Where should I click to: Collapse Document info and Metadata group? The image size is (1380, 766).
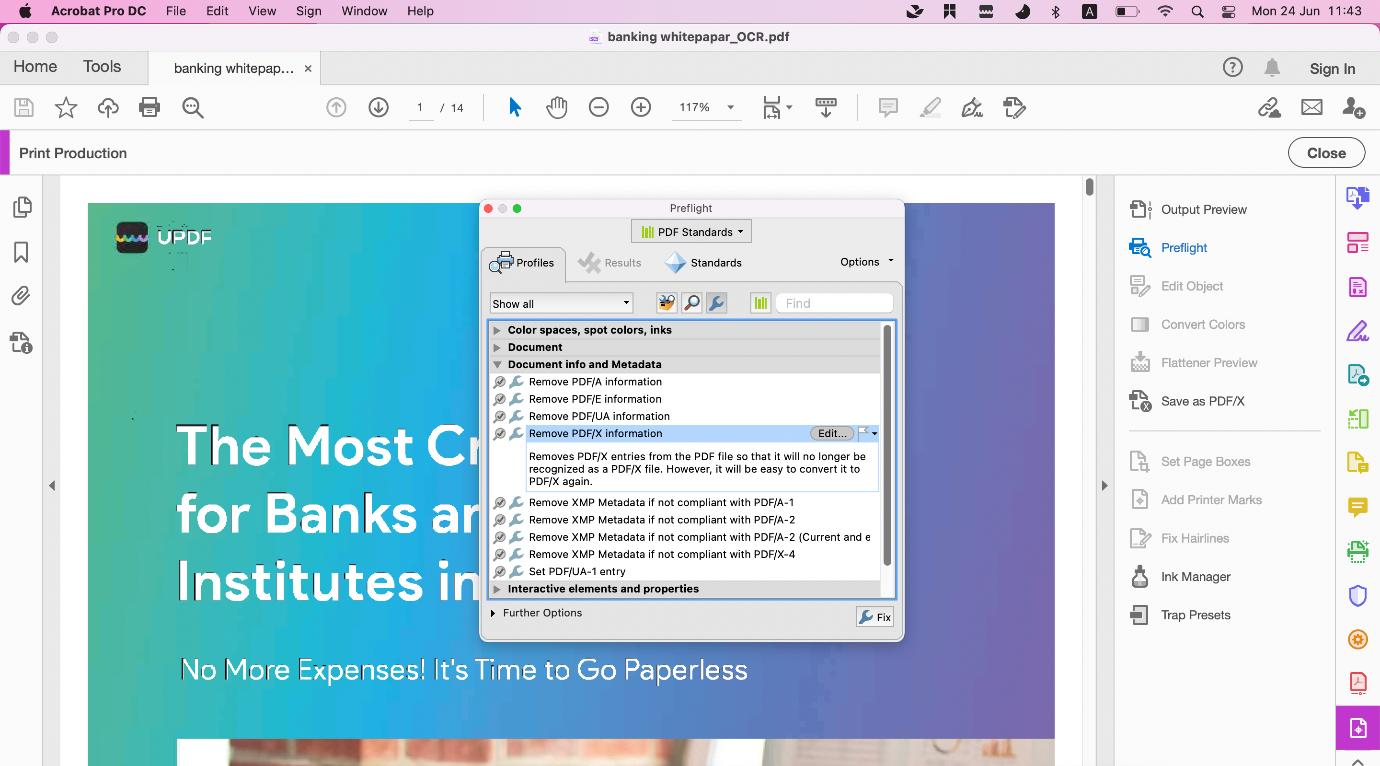(497, 365)
